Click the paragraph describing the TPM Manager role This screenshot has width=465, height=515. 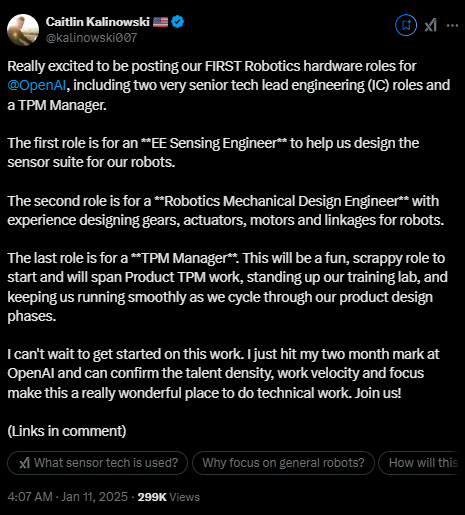[227, 287]
